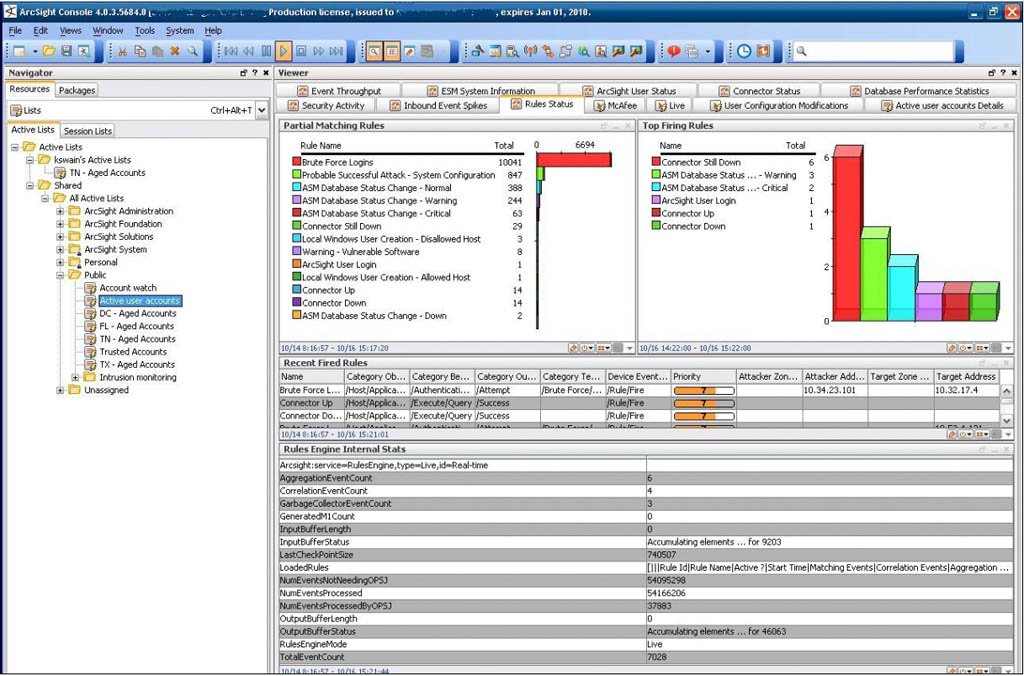Open the Tools menu

click(145, 31)
